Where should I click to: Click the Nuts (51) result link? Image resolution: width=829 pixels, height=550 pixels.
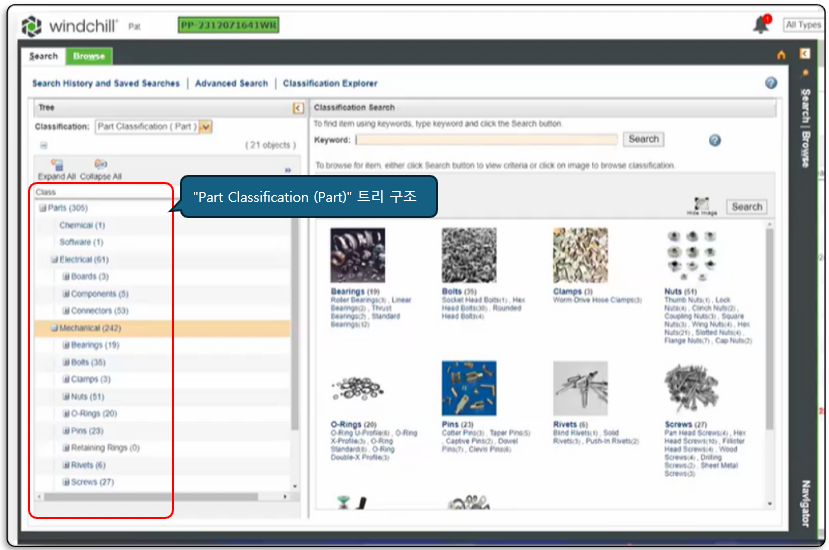(680, 292)
